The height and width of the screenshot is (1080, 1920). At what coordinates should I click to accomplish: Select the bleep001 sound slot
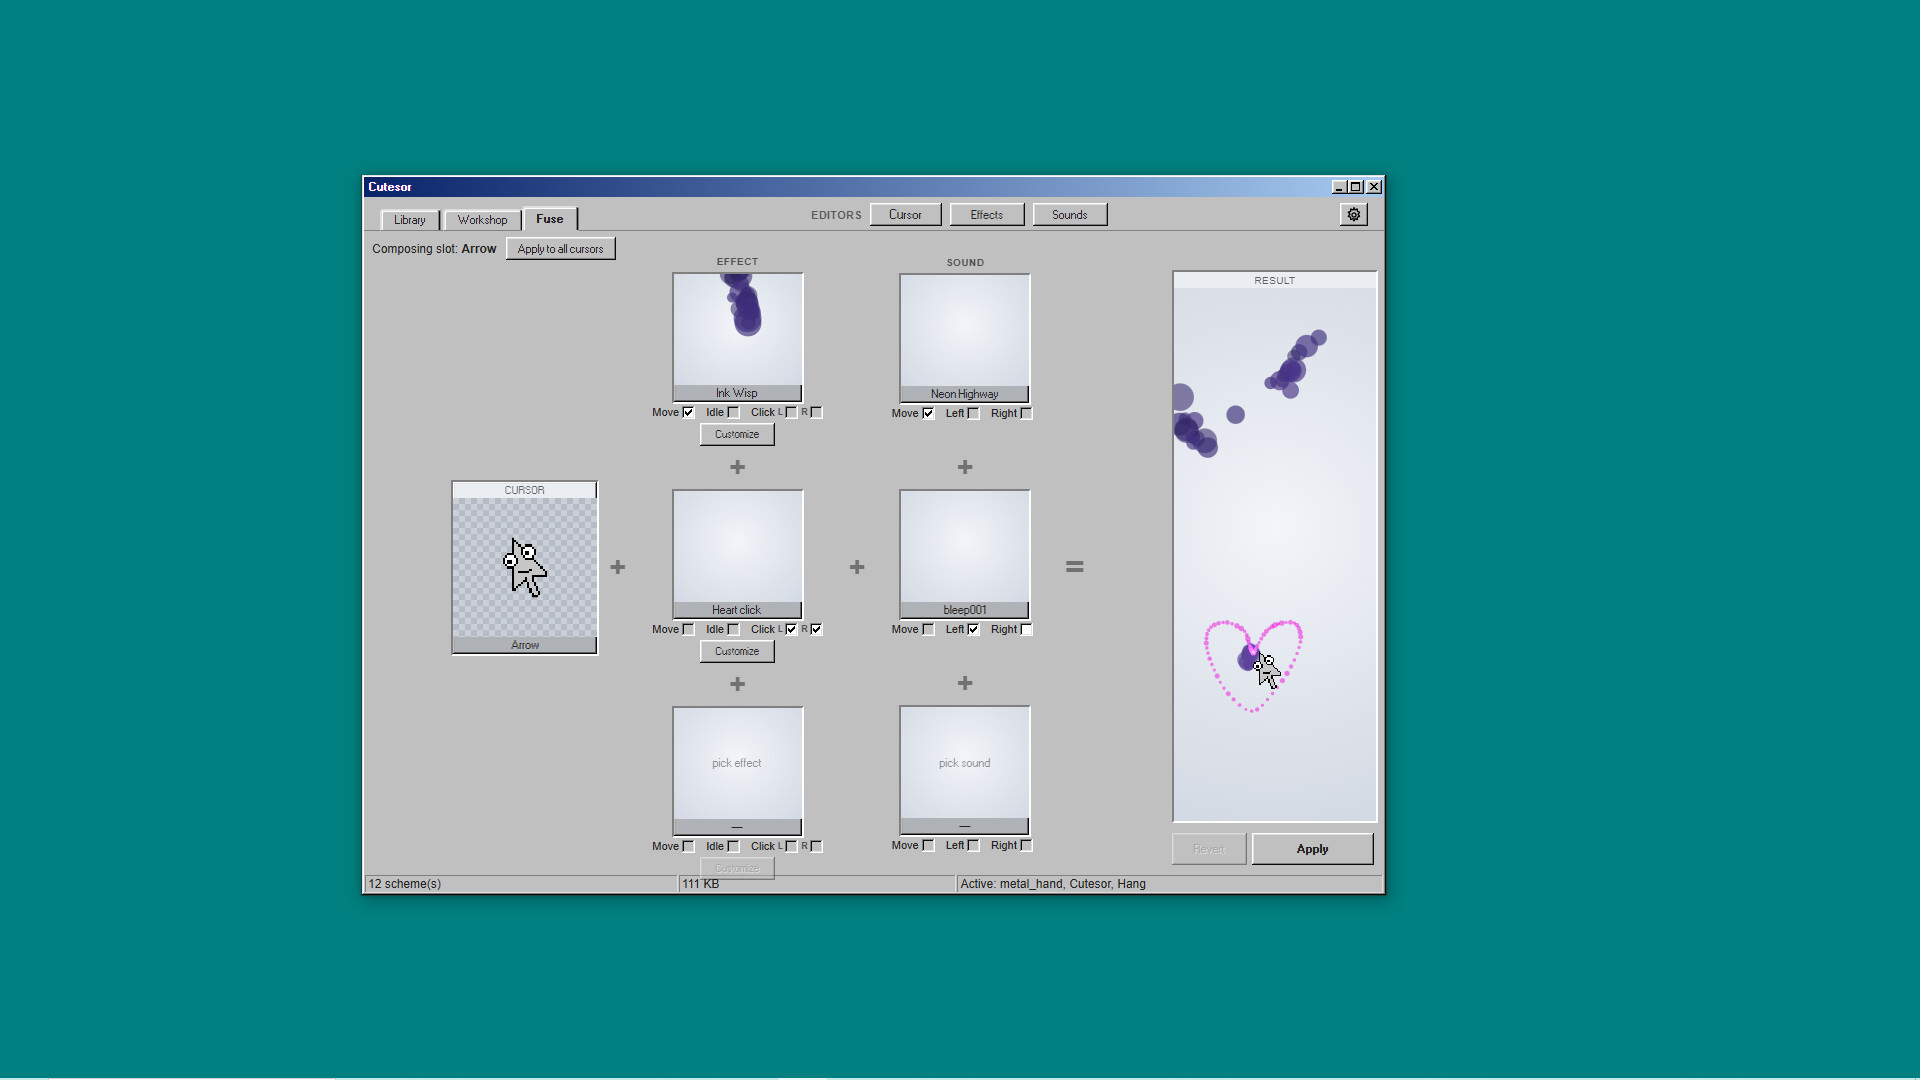(x=965, y=554)
